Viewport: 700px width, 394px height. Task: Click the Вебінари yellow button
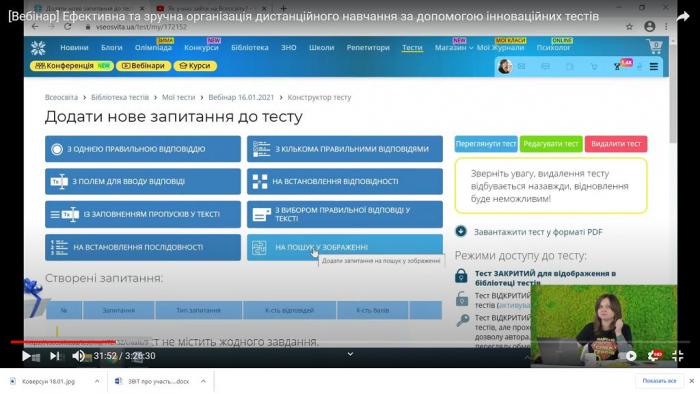pyautogui.click(x=143, y=66)
